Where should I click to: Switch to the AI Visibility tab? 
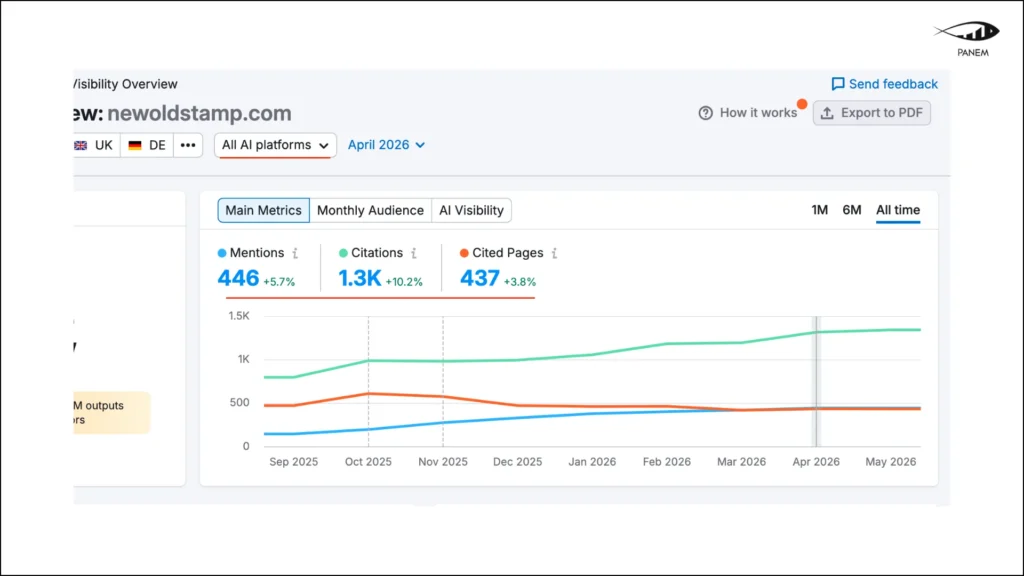pyautogui.click(x=471, y=210)
